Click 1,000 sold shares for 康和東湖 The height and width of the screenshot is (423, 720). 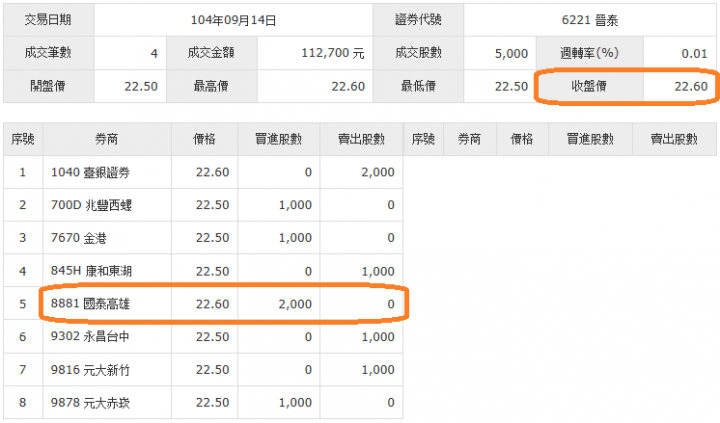[377, 271]
